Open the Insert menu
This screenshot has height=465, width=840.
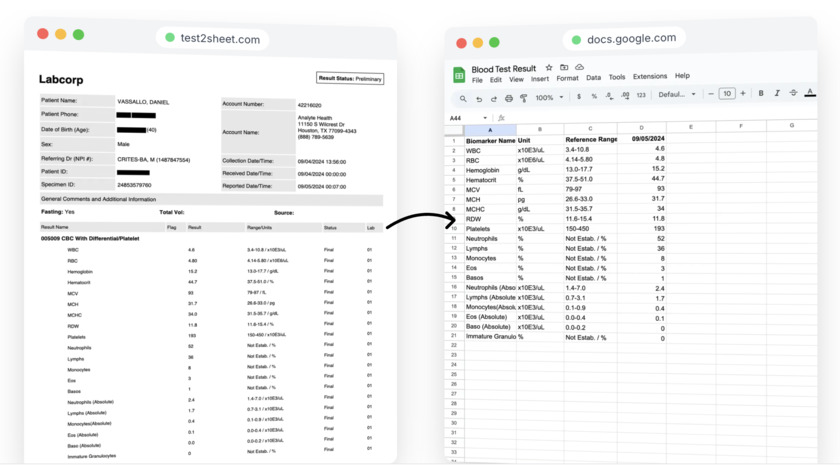coord(540,79)
